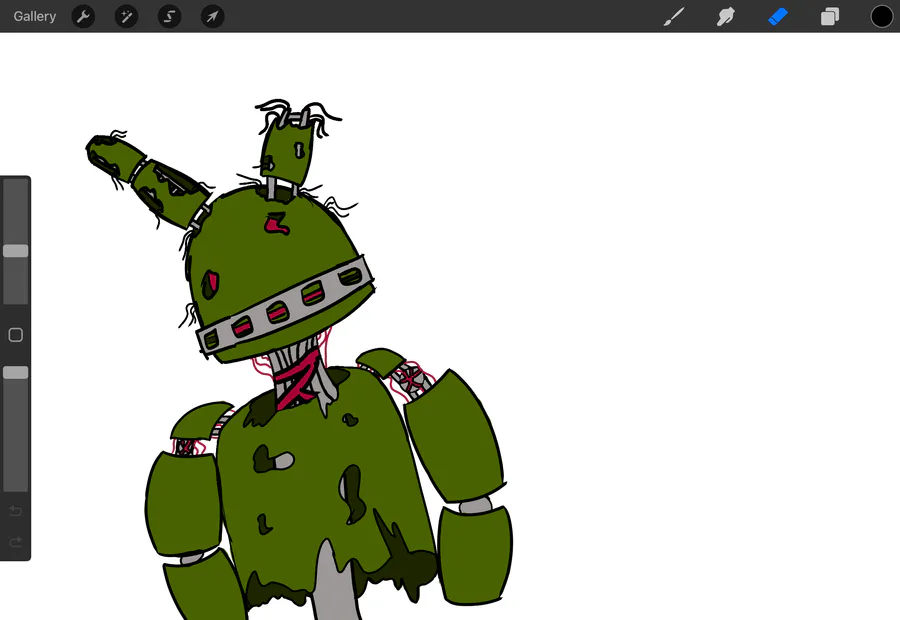Open the Gallery view
The height and width of the screenshot is (620, 900).
tap(34, 16)
